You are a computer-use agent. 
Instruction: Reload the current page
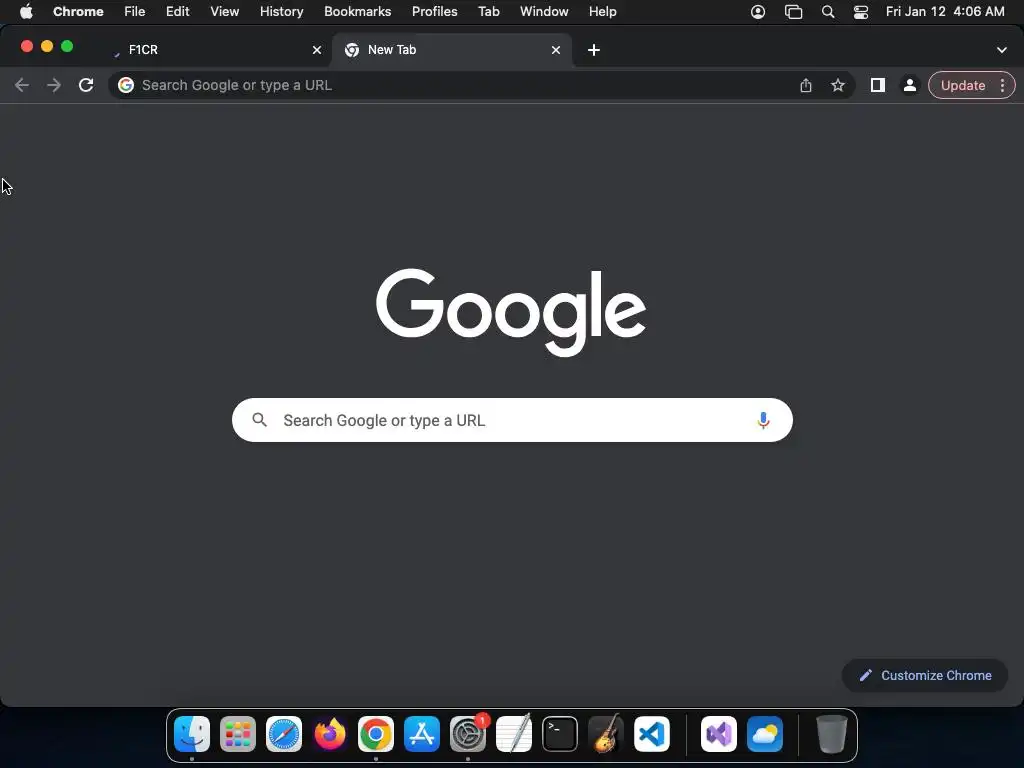(x=86, y=86)
